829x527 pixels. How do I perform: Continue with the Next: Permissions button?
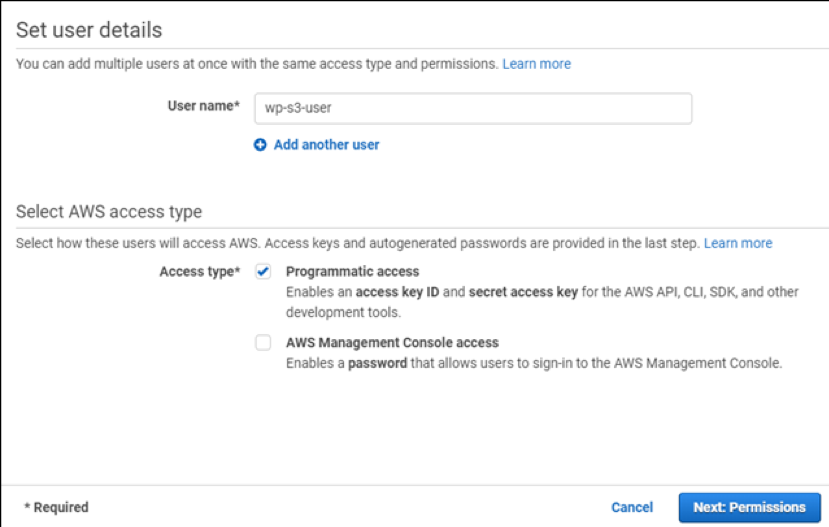pos(749,507)
